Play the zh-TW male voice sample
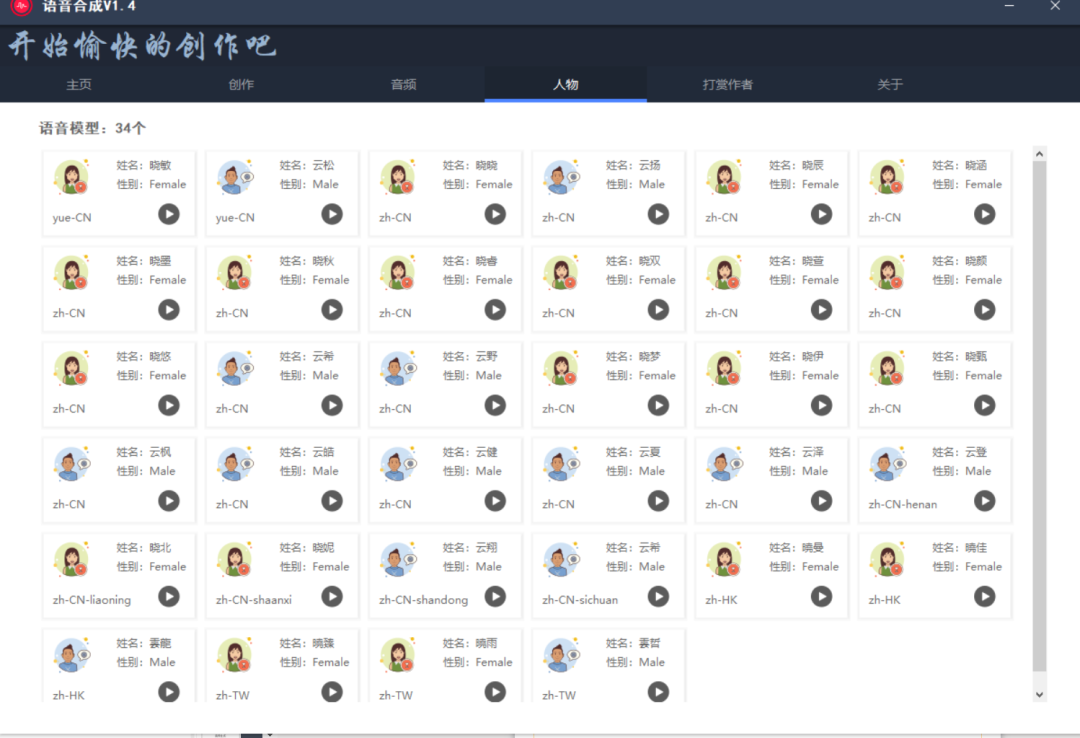 pos(658,692)
